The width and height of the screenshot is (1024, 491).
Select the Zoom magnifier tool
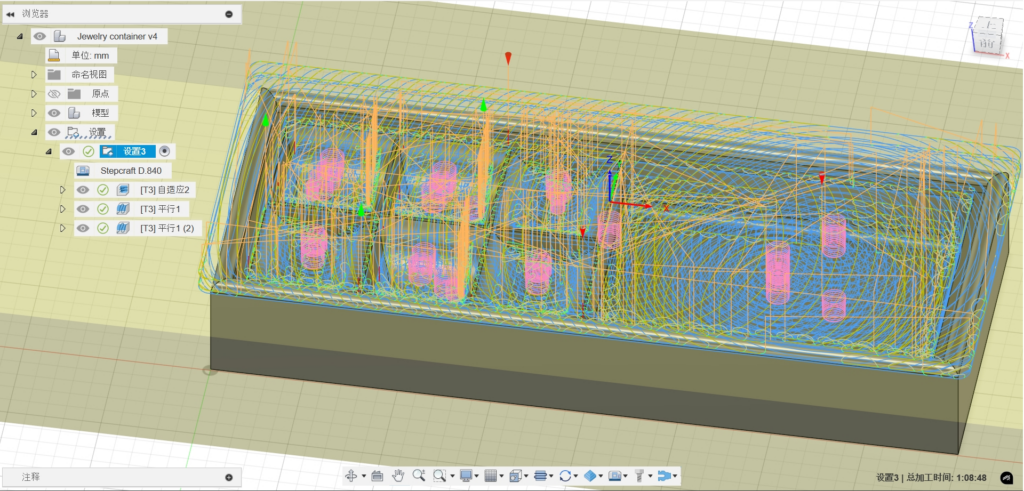[x=418, y=476]
